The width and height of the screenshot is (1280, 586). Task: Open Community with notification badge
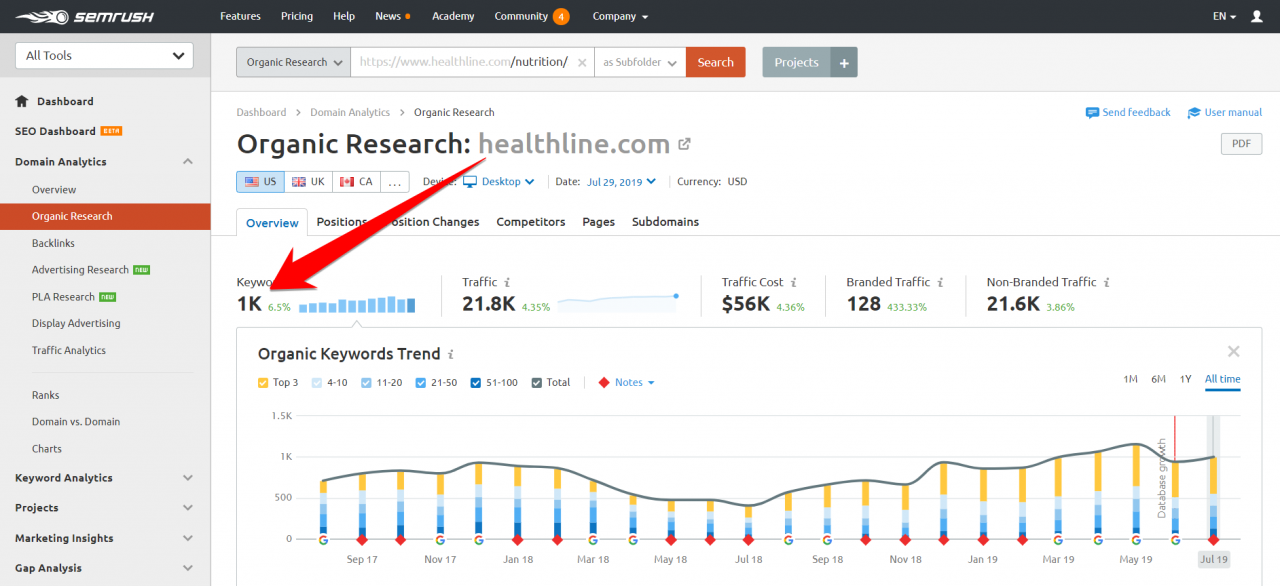click(x=531, y=16)
